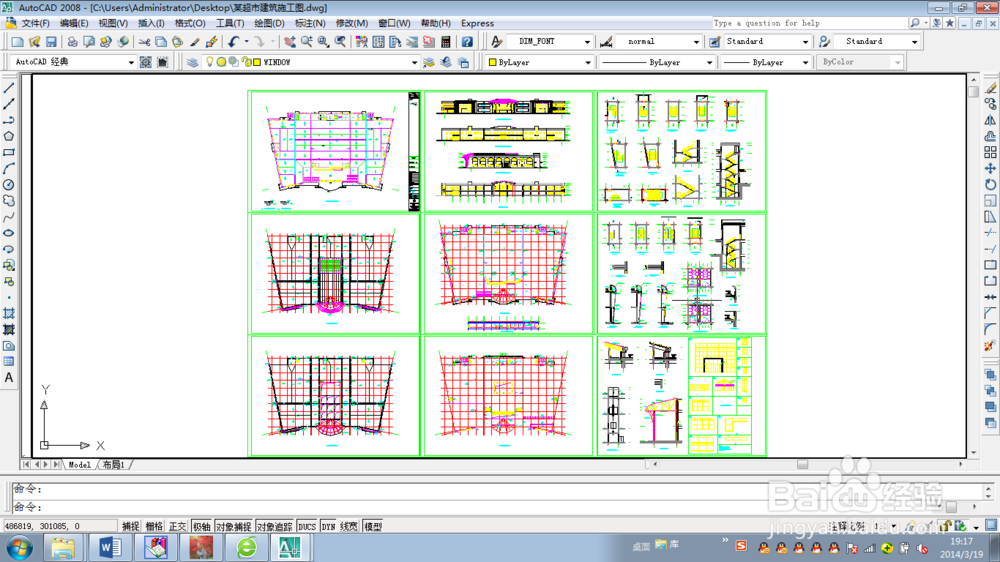Open the Standard multileader style dropdown
1000x562 pixels.
[914, 41]
